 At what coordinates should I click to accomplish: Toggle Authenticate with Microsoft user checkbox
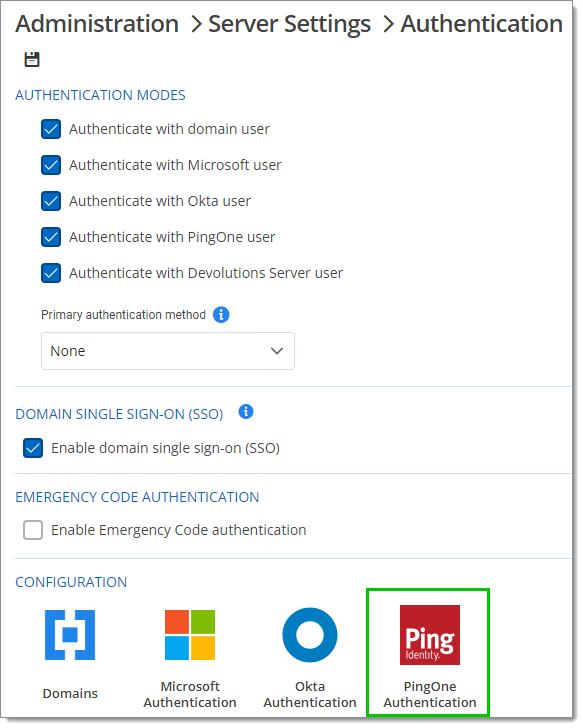pyautogui.click(x=51, y=165)
